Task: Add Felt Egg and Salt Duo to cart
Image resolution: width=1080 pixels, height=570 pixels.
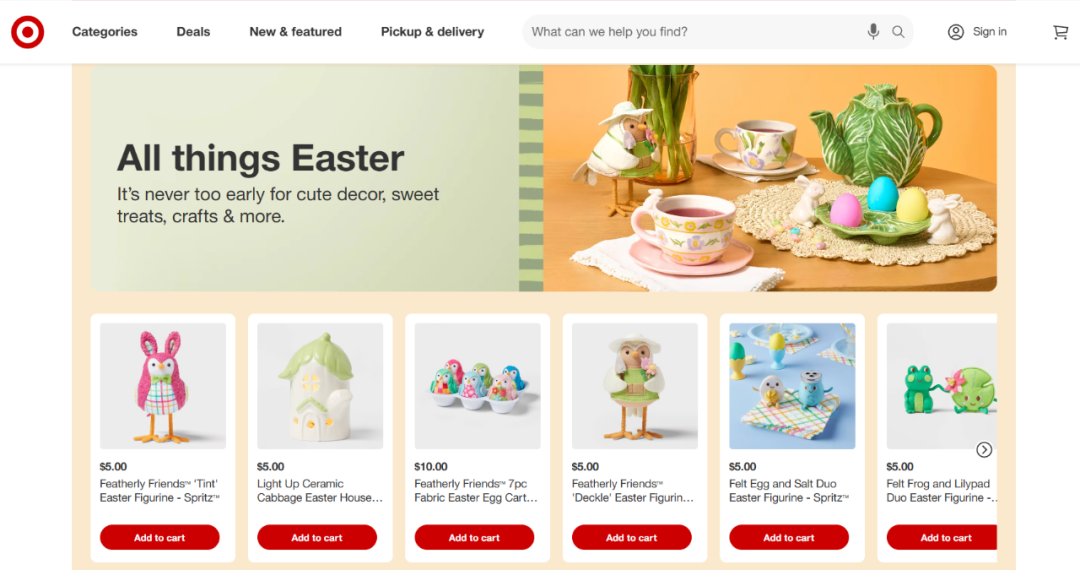Action: point(789,537)
